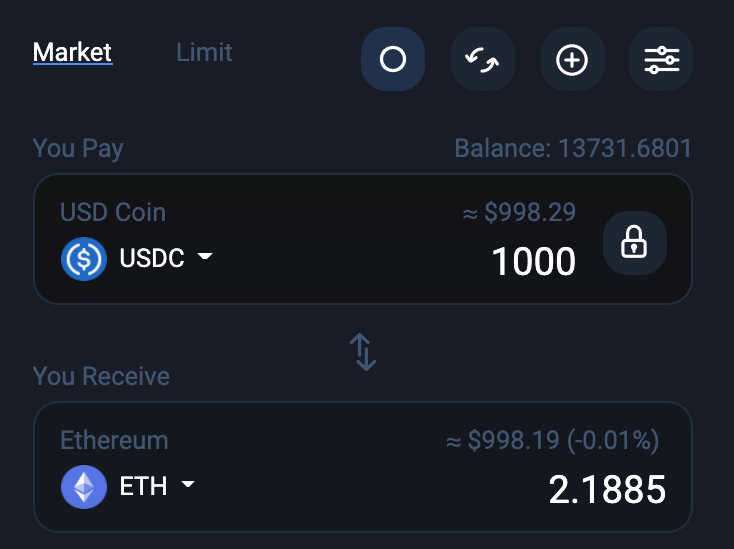
Task: Open swap settings sliders icon
Action: pyautogui.click(x=661, y=59)
